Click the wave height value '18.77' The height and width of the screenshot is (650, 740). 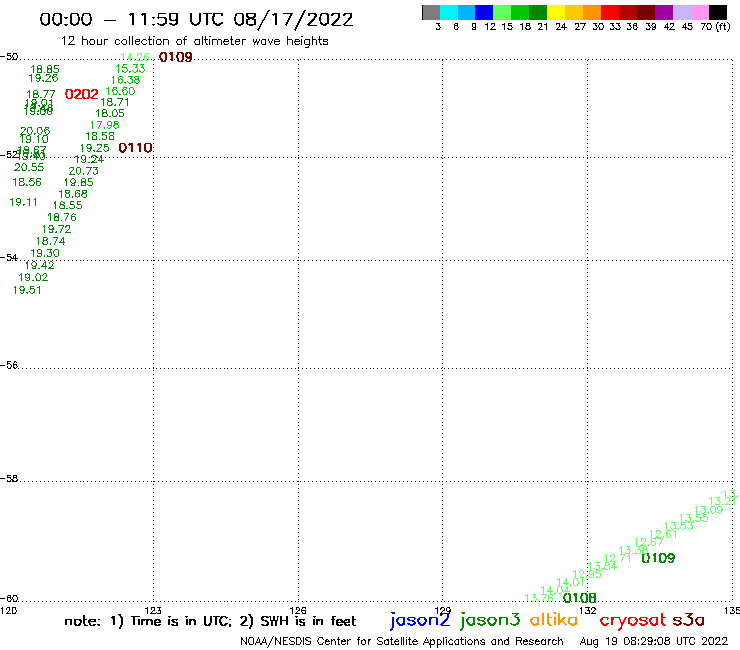coord(41,94)
